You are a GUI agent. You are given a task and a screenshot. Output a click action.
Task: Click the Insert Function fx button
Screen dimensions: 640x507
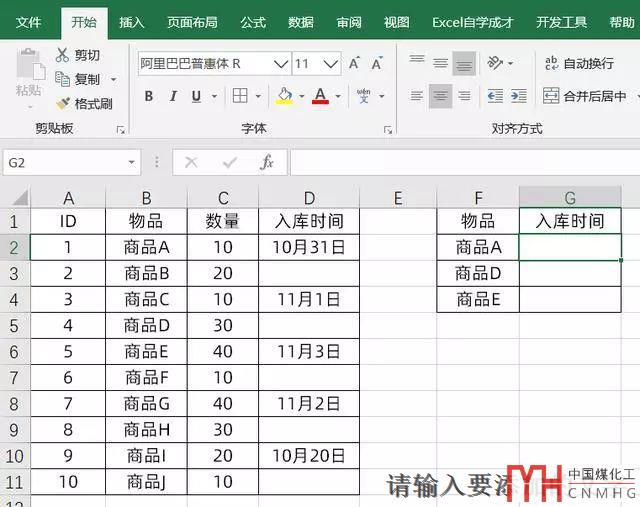(267, 162)
